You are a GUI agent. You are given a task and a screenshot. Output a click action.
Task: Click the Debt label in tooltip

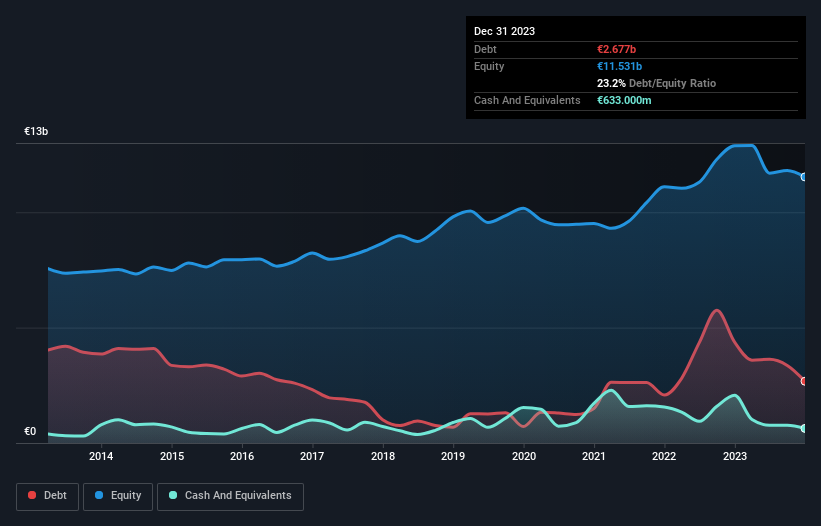coord(485,49)
